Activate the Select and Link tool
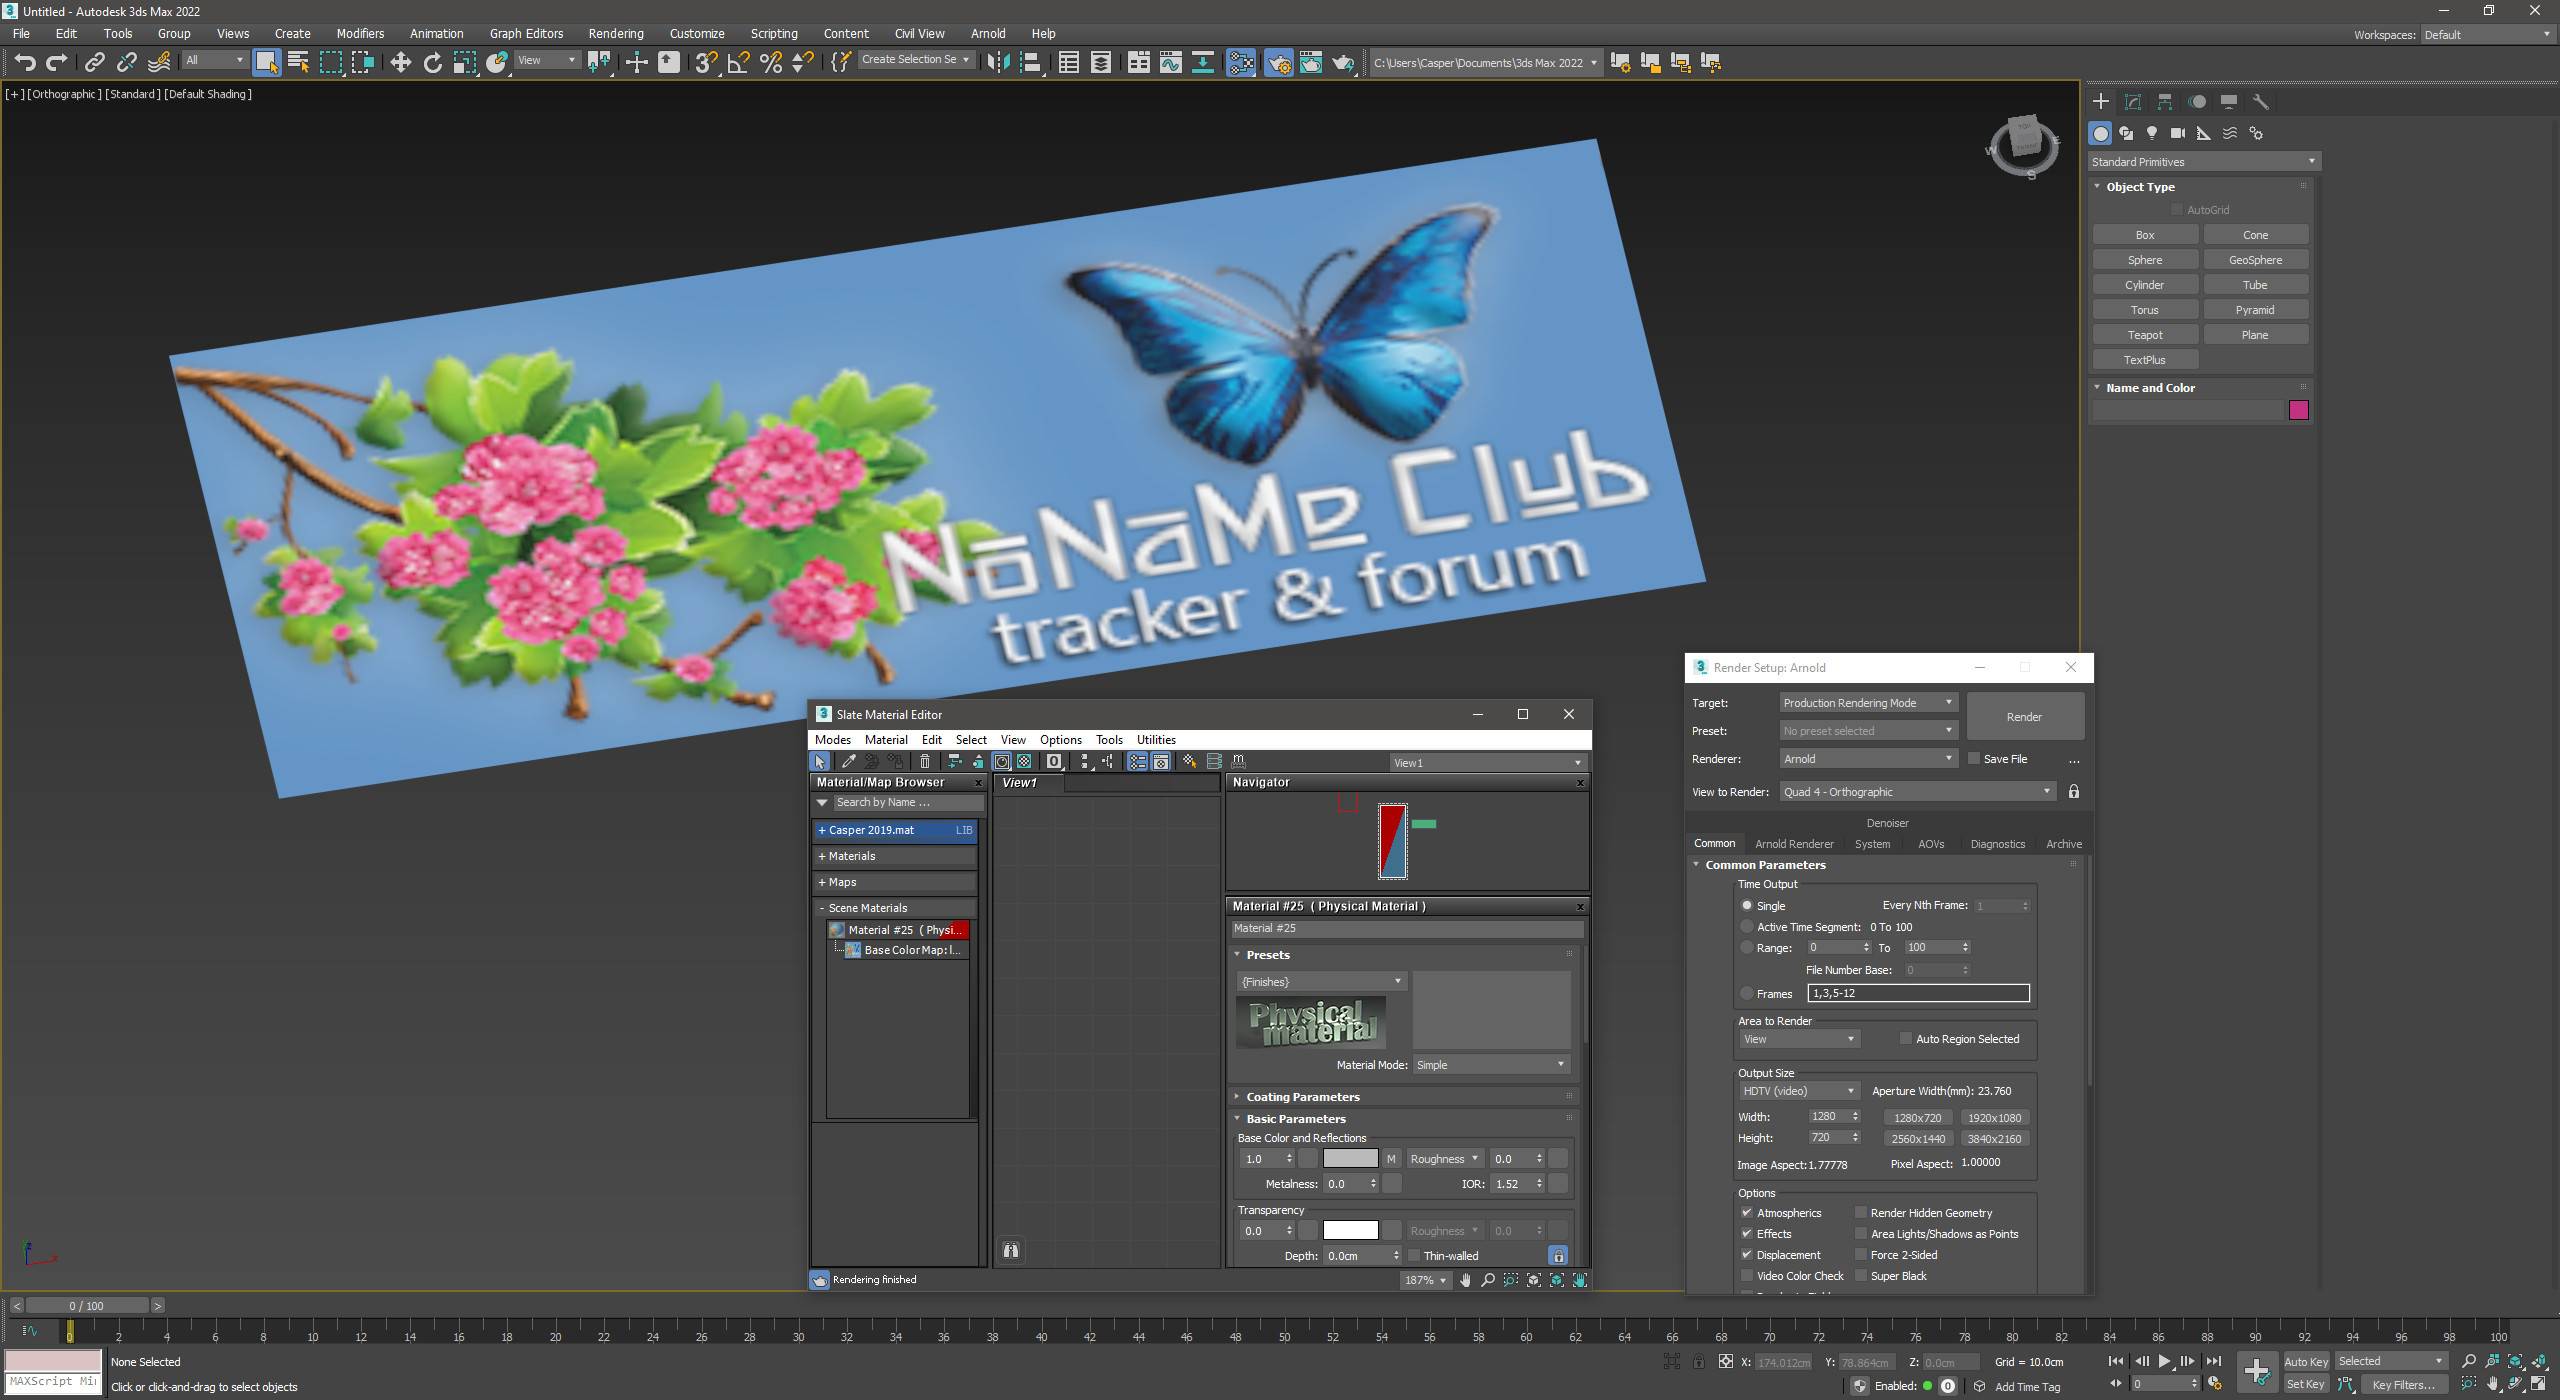2560x1400 pixels. [x=94, y=62]
